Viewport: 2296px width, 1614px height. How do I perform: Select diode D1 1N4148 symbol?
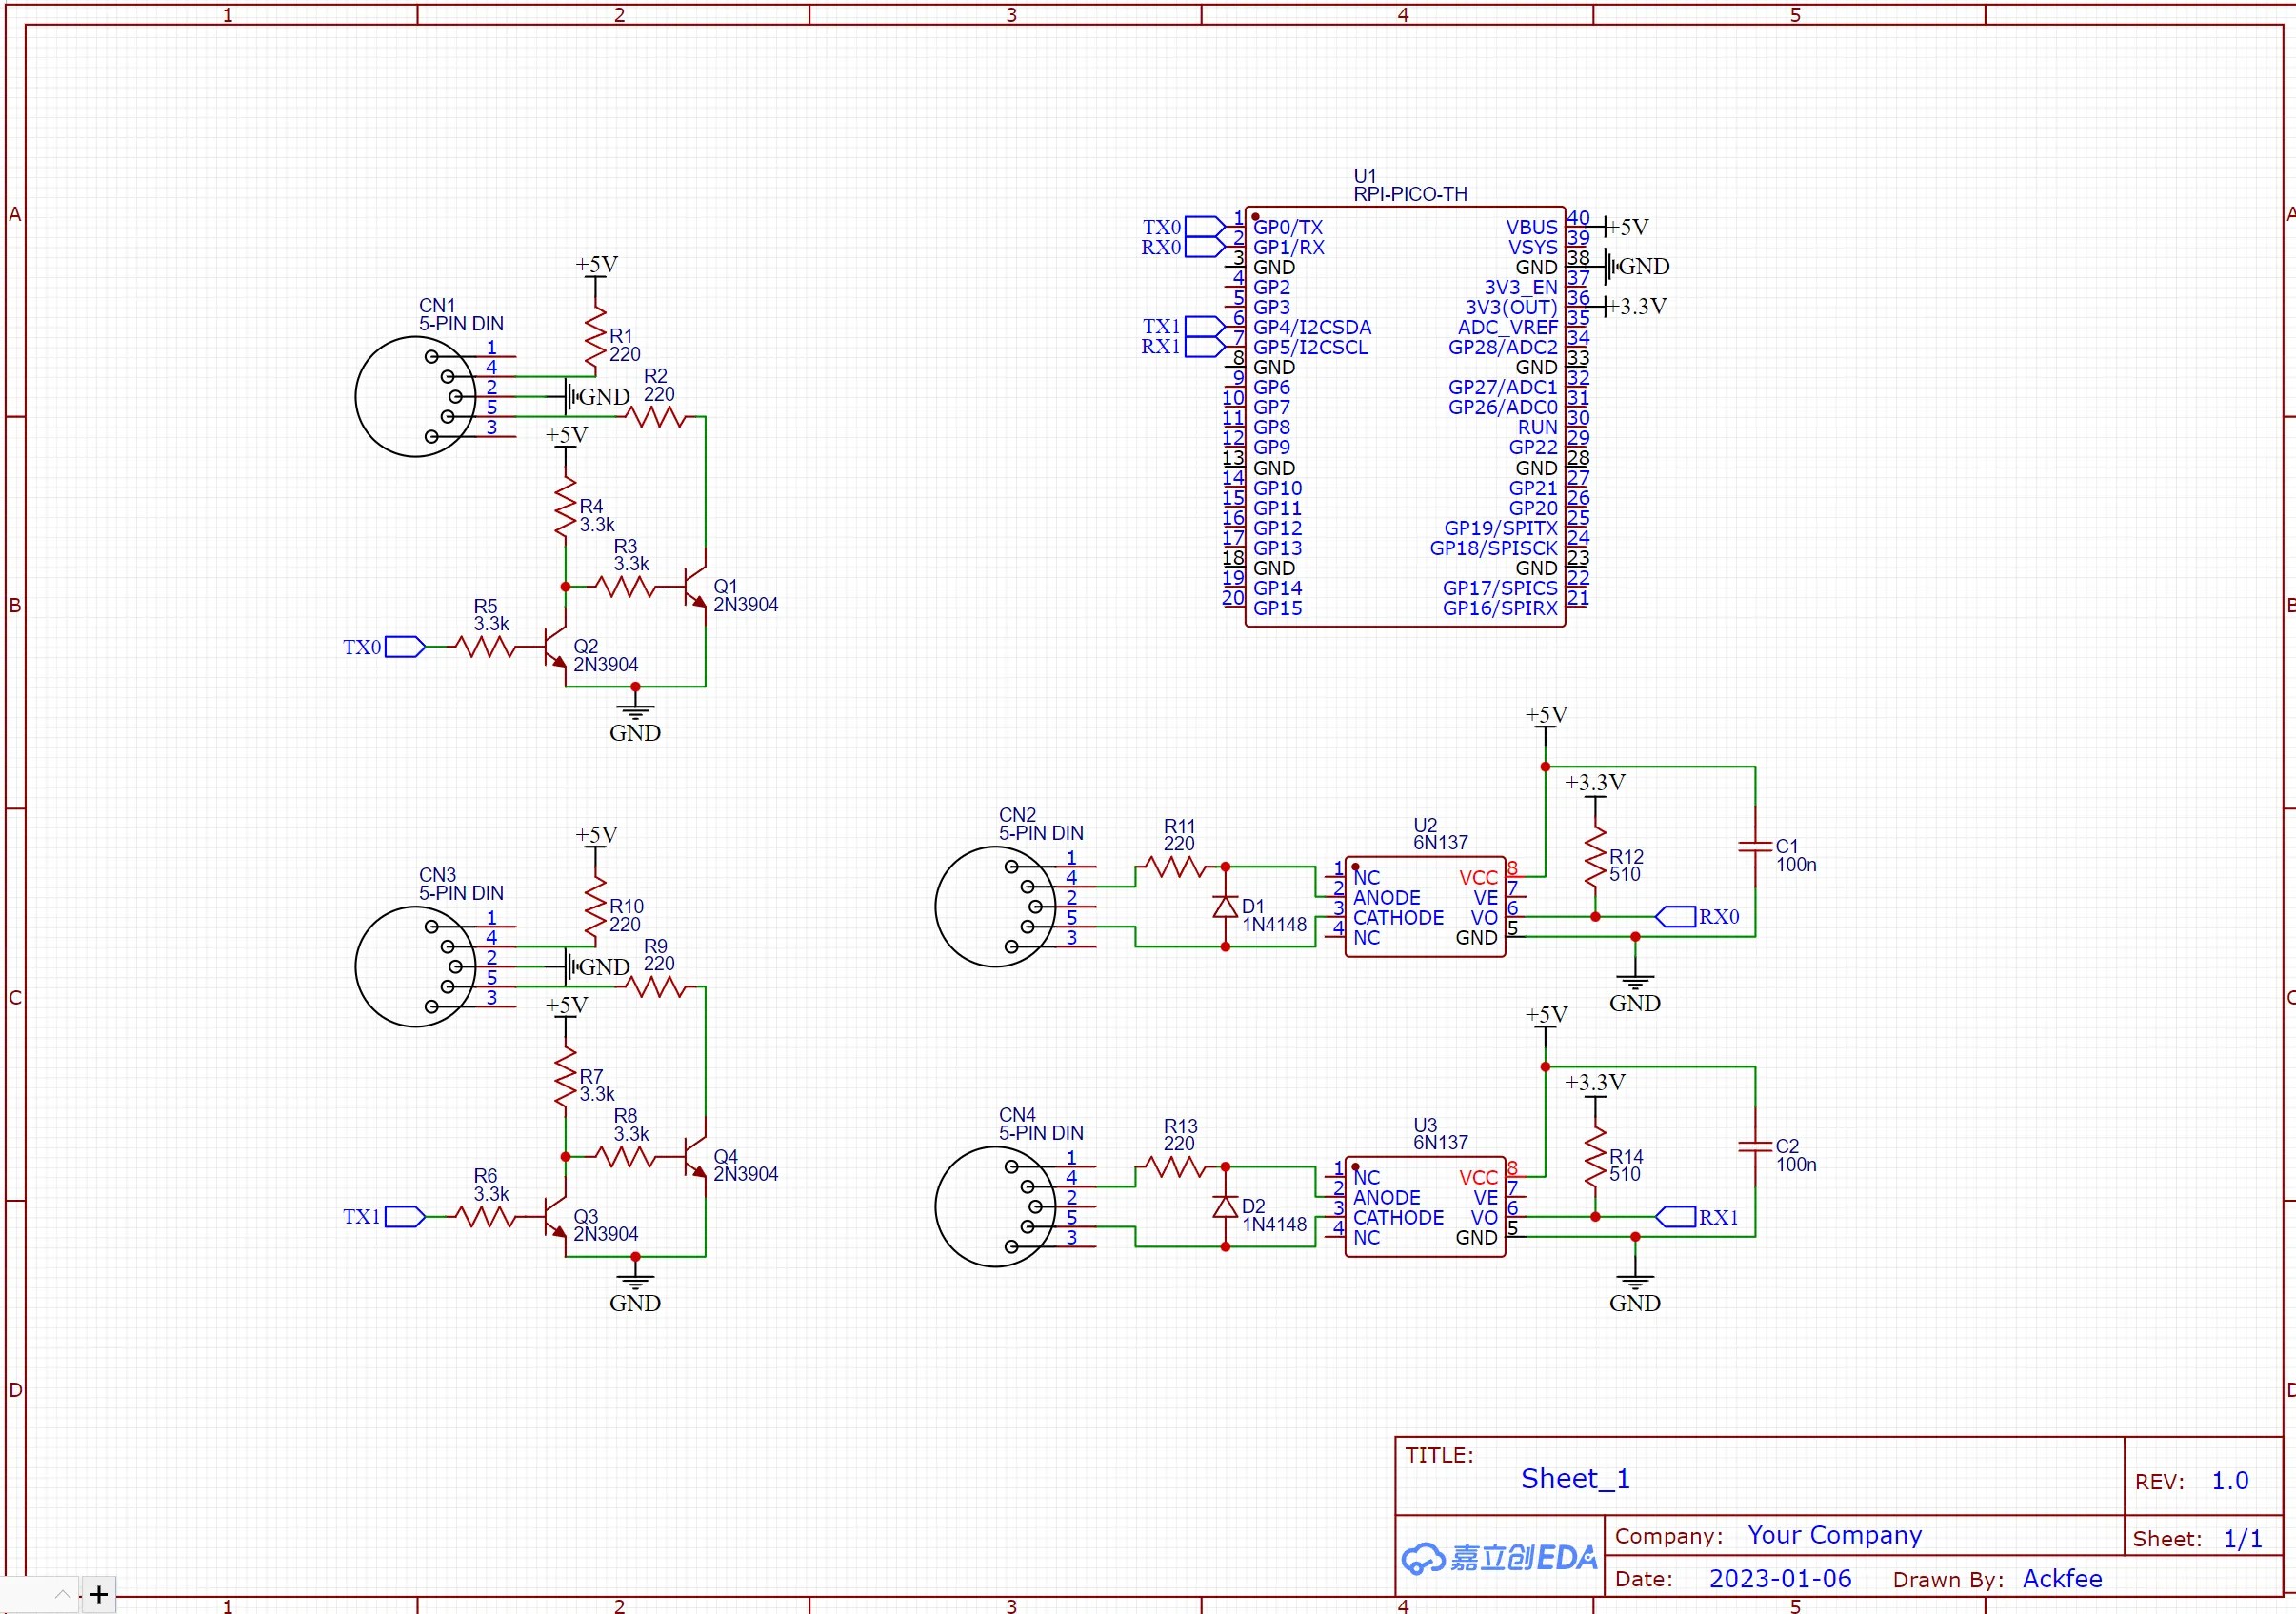(x=1225, y=907)
